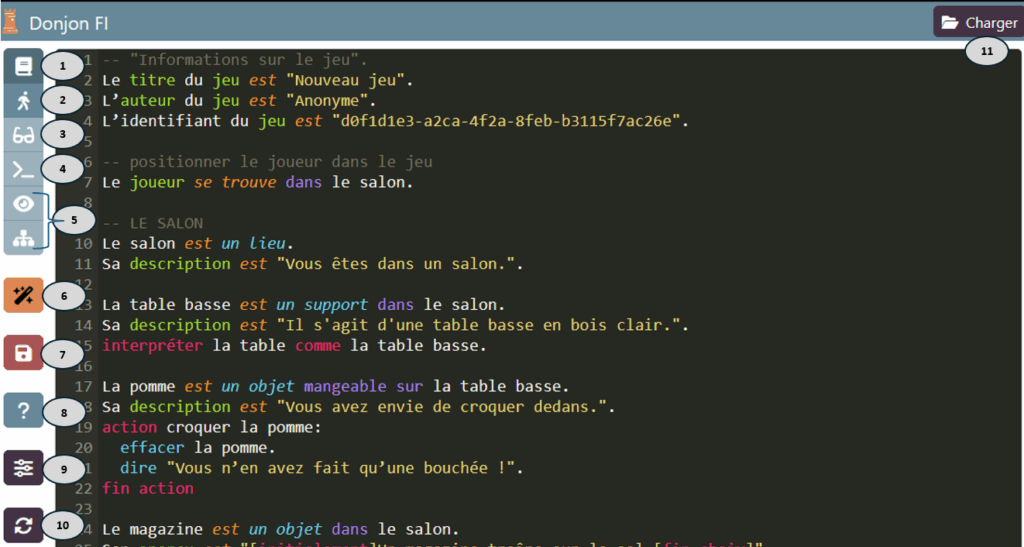Click the orange magic wand button
This screenshot has width=1024, height=547.
point(23,296)
